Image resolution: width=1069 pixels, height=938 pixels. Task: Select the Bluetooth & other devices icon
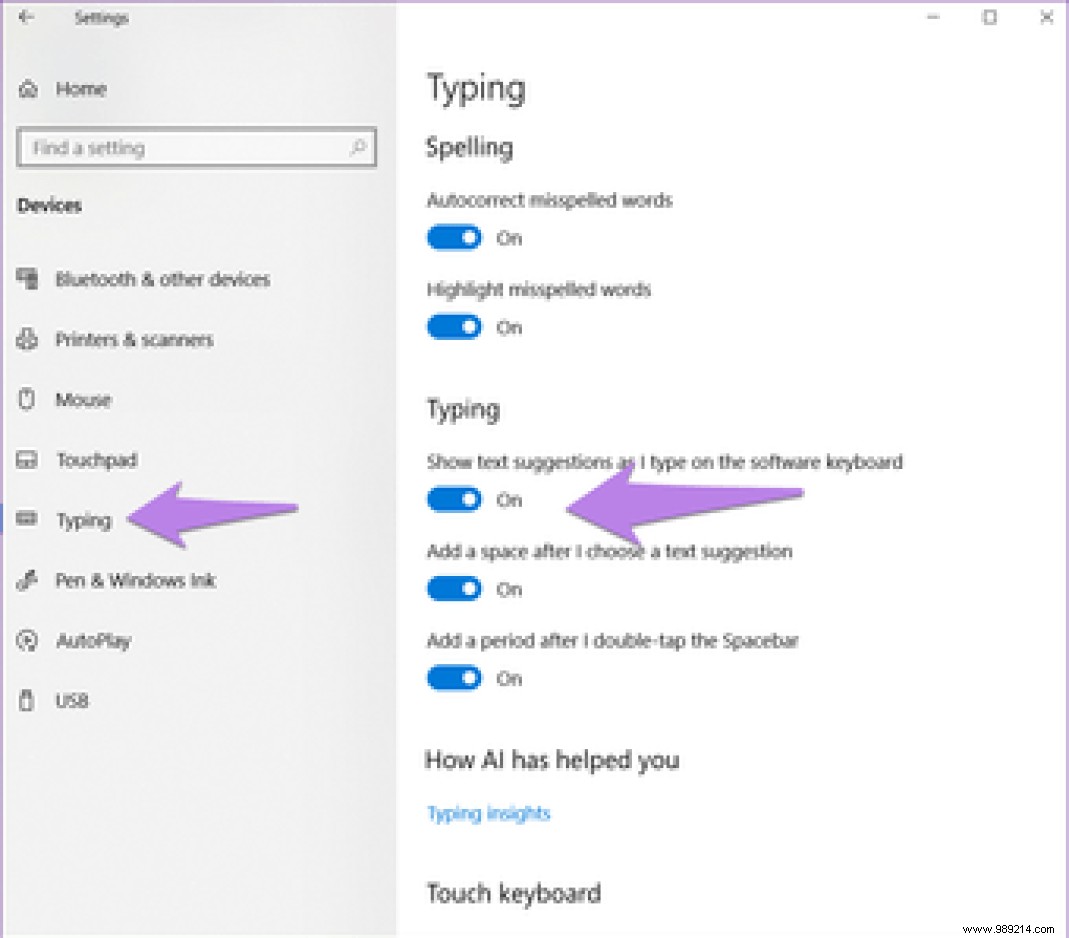26,279
